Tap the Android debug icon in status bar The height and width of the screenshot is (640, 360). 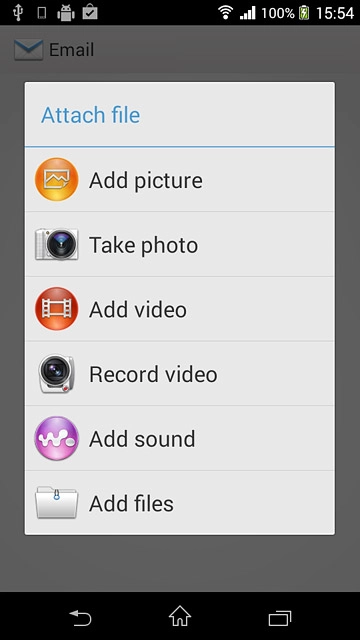tap(66, 13)
